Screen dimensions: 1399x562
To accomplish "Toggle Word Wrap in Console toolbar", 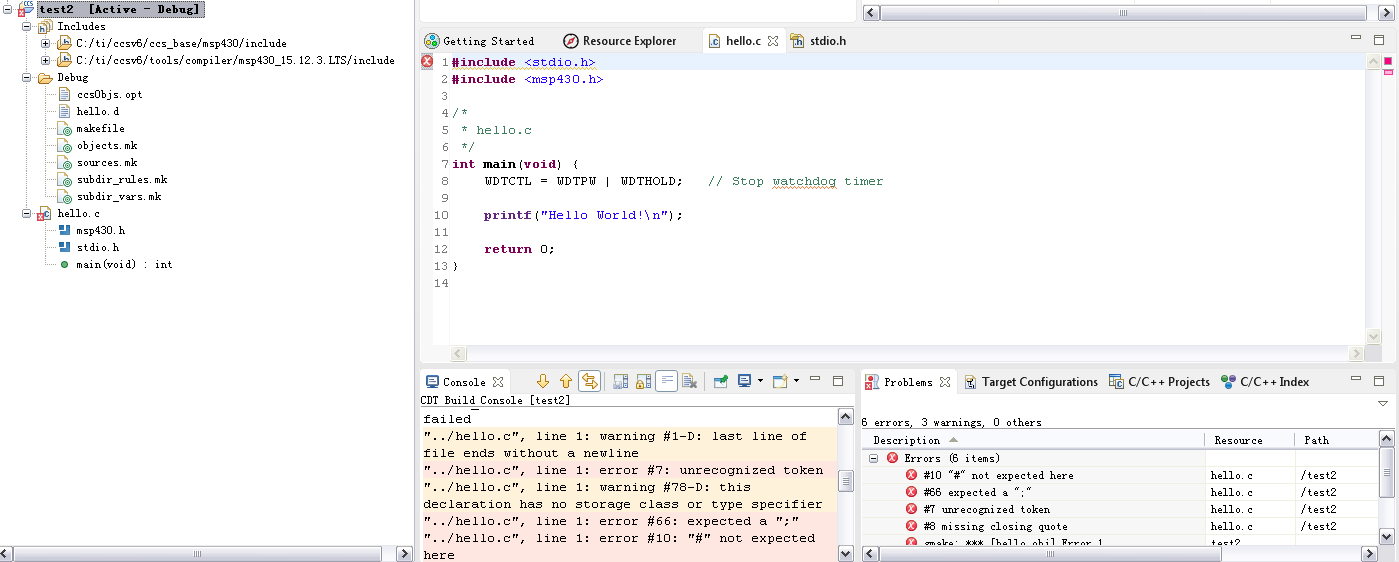I will click(x=666, y=381).
